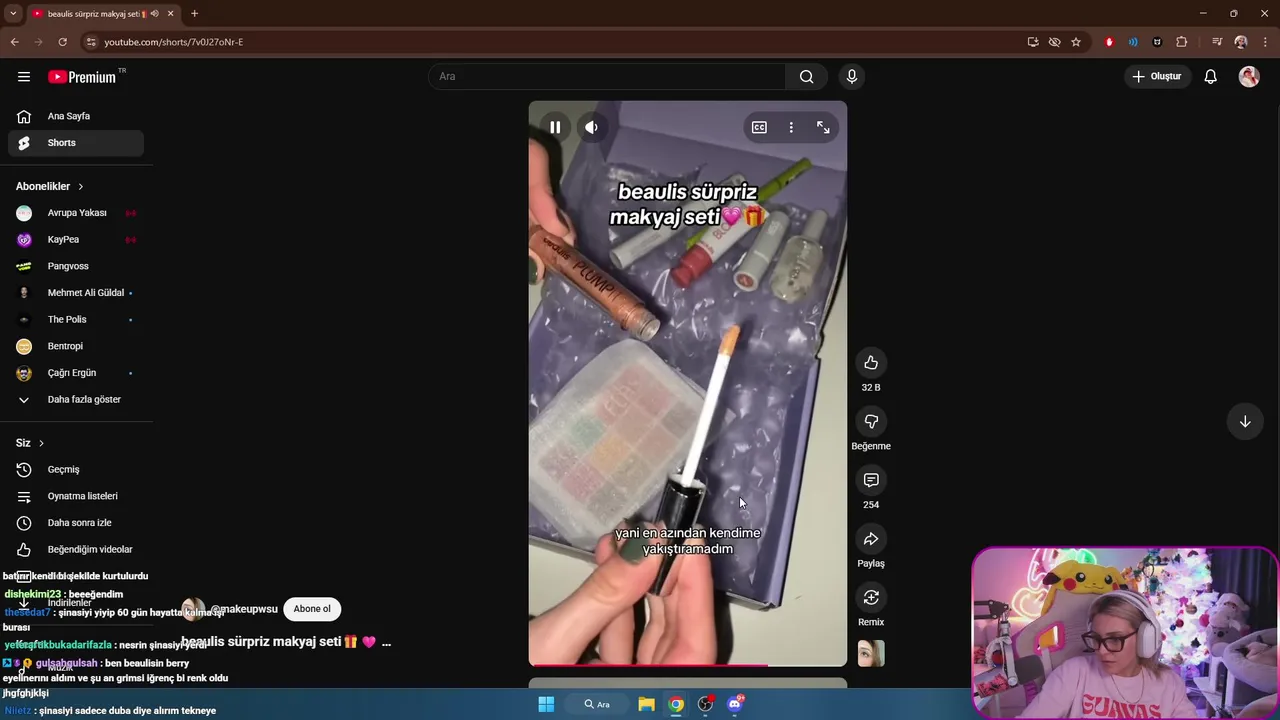Mute the Shorts video volume
This screenshot has width=1280, height=720.
[x=592, y=127]
